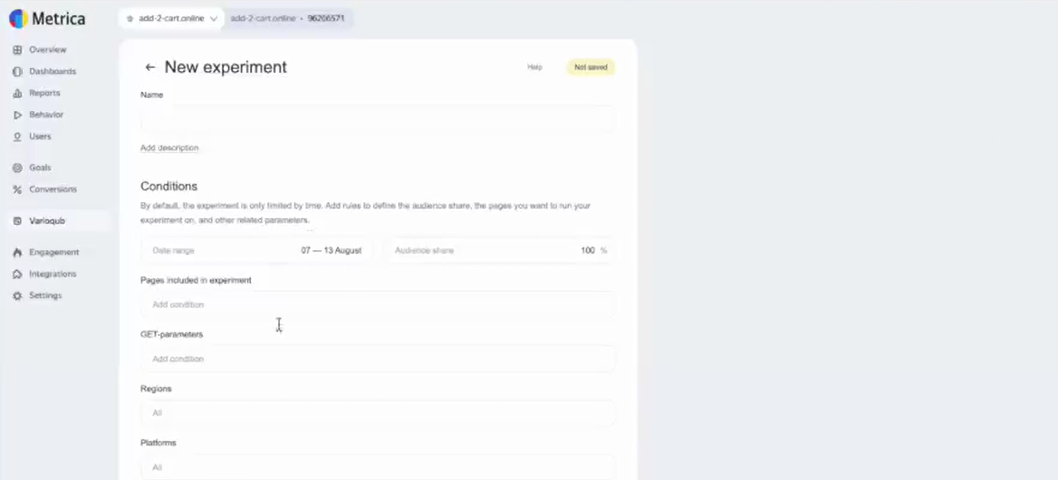Open the Platforms dropdown set to All
Screen dimensions: 1058x480
(x=378, y=467)
